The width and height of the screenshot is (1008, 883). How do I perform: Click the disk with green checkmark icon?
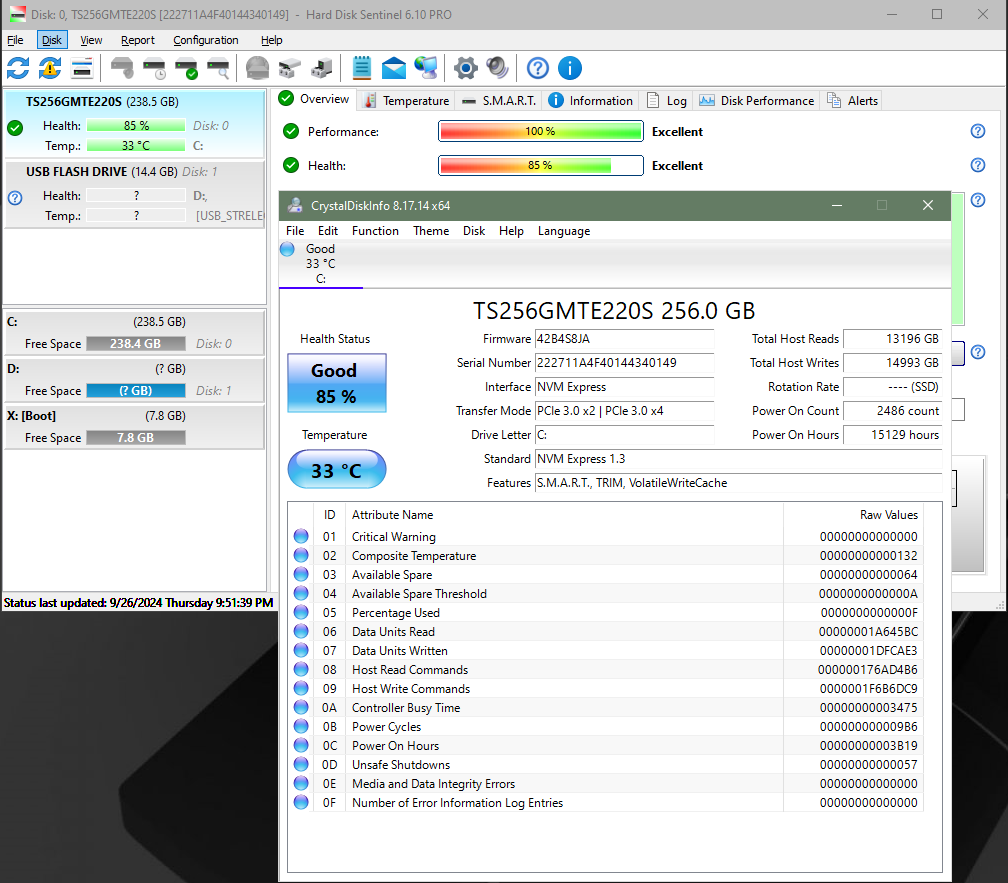click(x=186, y=68)
